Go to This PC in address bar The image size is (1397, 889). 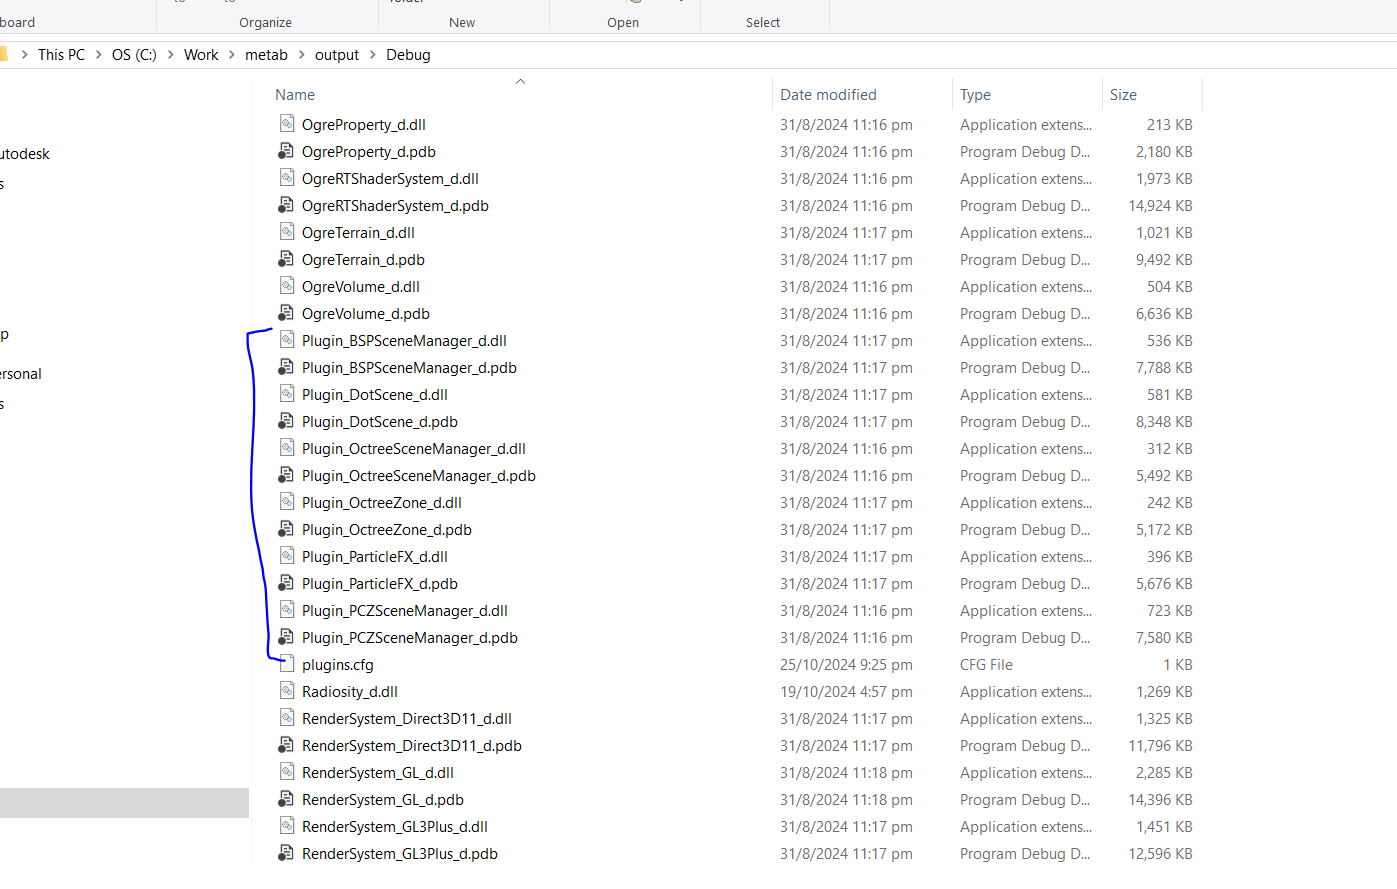tap(61, 55)
